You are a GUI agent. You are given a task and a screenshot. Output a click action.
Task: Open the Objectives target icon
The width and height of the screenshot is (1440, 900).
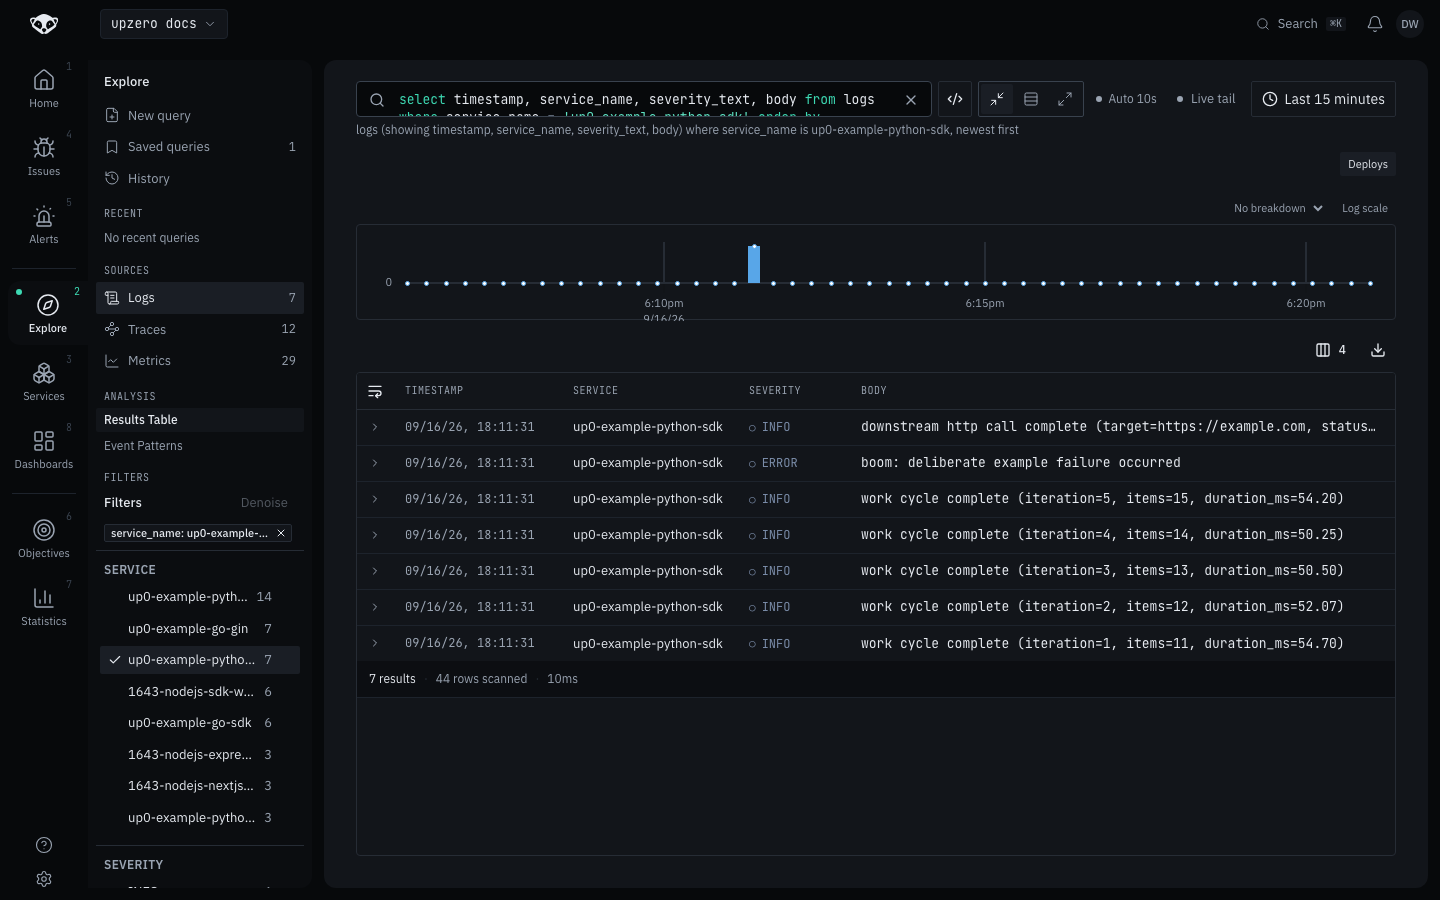click(44, 538)
